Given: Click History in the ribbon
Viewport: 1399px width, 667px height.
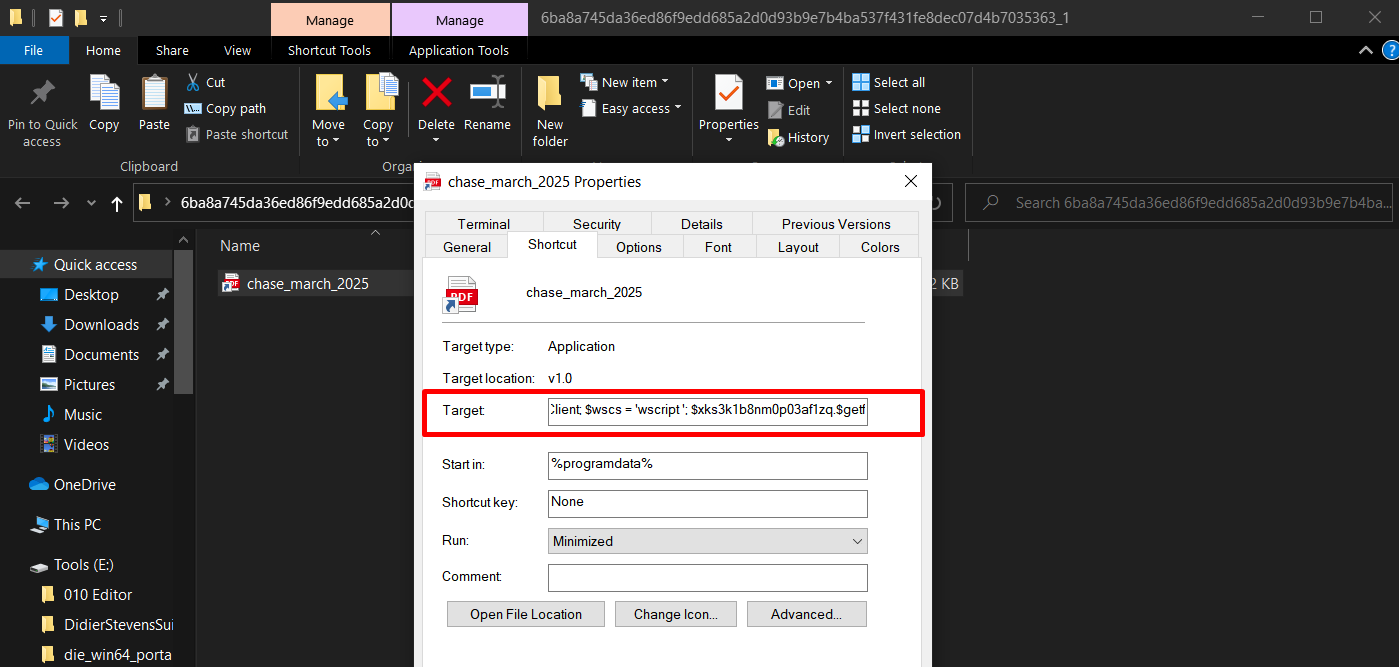Looking at the screenshot, I should (x=798, y=137).
